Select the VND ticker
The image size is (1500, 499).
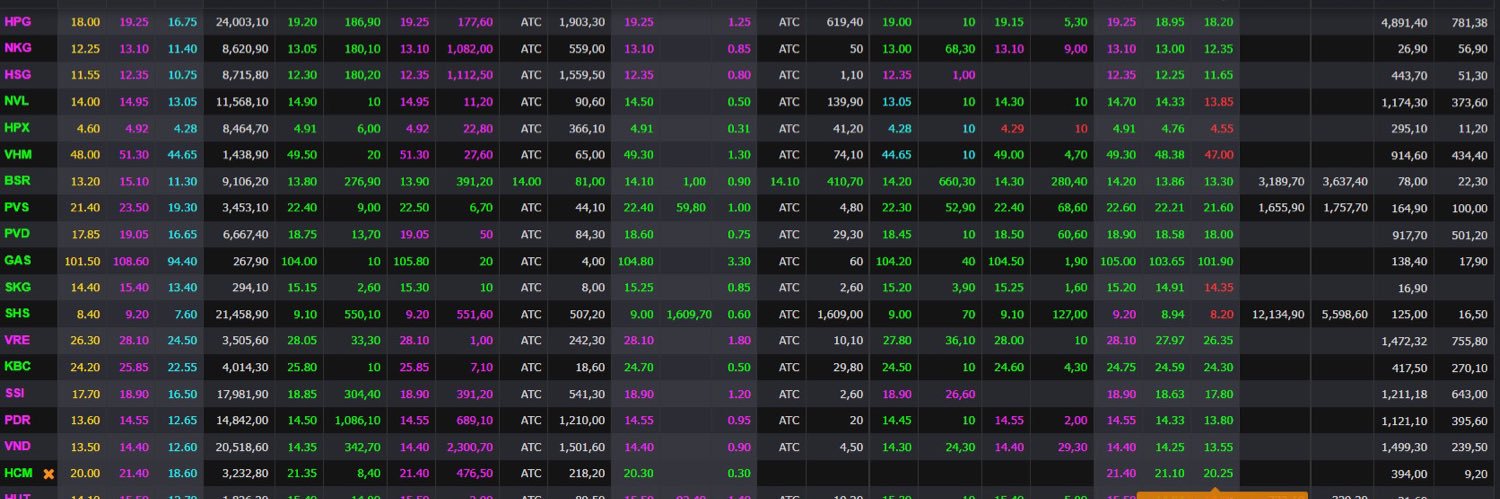coord(17,446)
